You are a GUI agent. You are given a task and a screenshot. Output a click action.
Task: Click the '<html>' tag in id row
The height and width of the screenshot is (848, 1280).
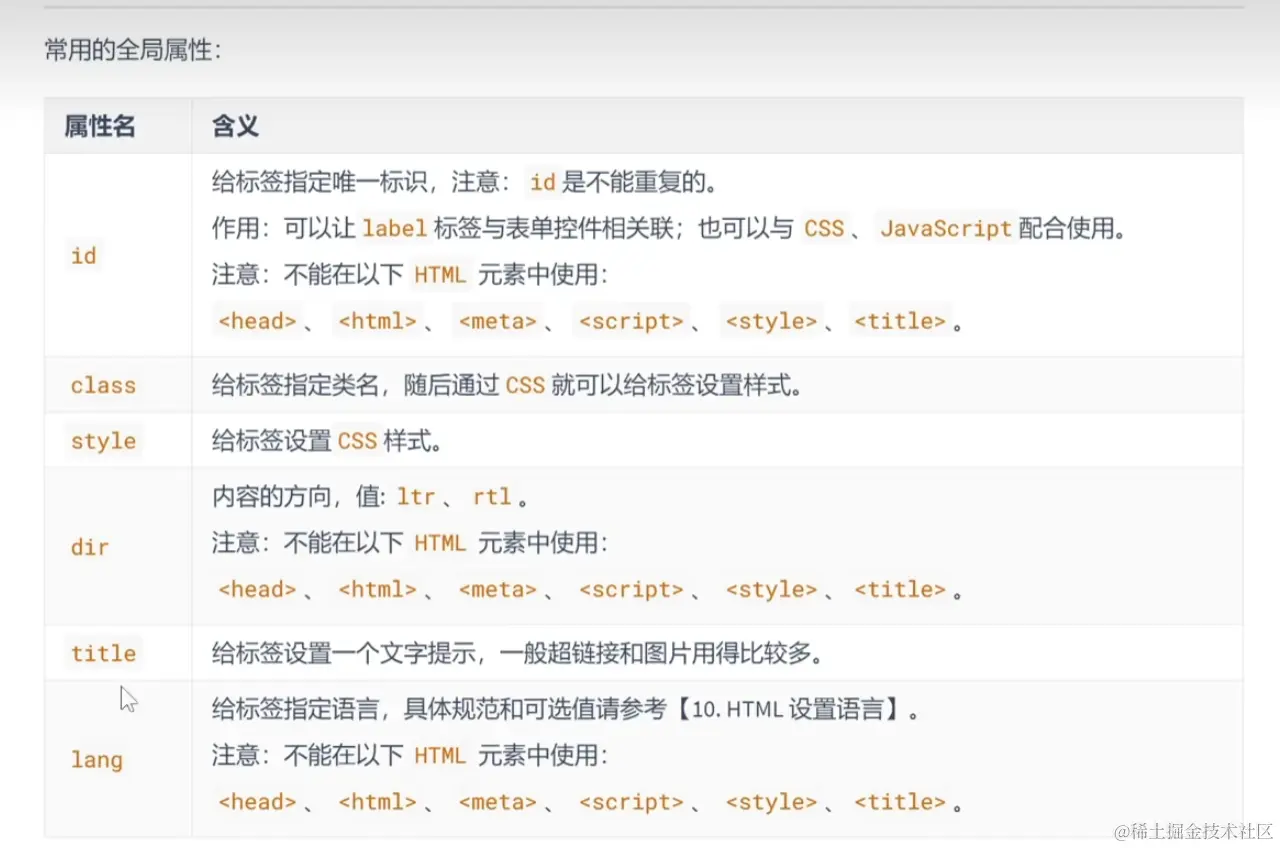pyautogui.click(x=377, y=321)
